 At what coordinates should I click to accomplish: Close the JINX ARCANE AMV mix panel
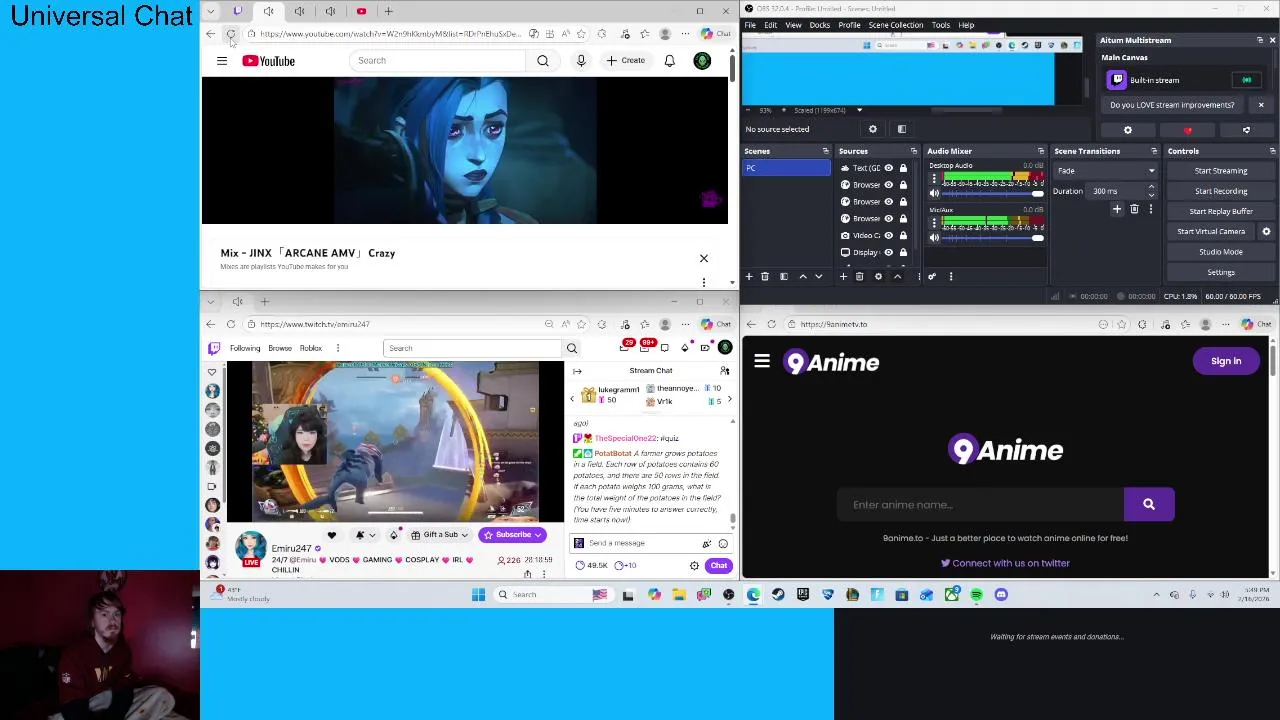pyautogui.click(x=703, y=258)
